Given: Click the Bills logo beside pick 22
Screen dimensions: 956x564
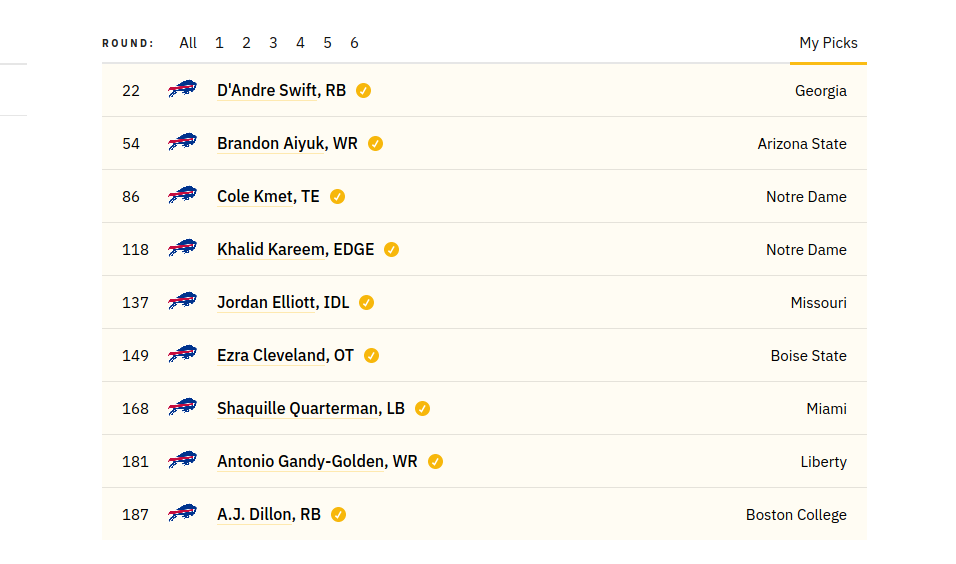Looking at the screenshot, I should point(182,89).
